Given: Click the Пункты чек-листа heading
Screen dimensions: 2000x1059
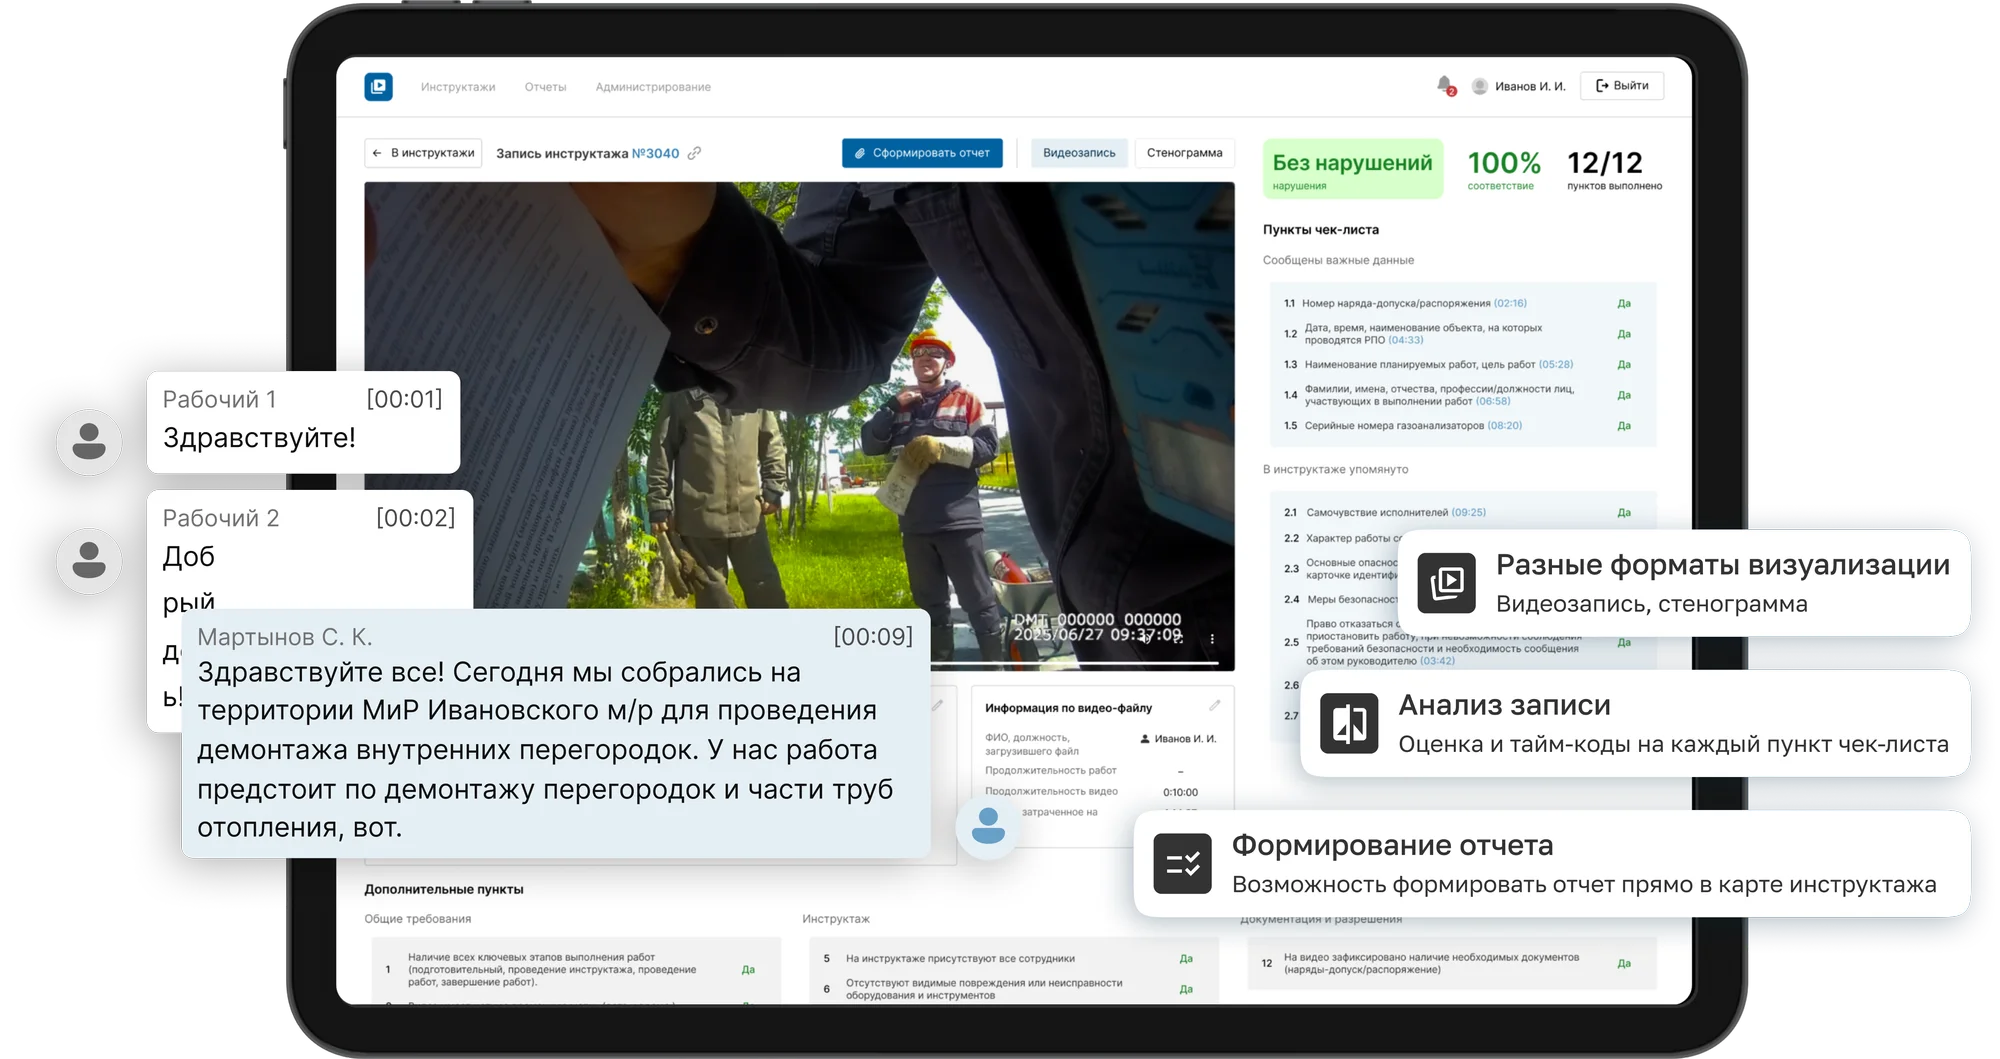Looking at the screenshot, I should click(1320, 229).
